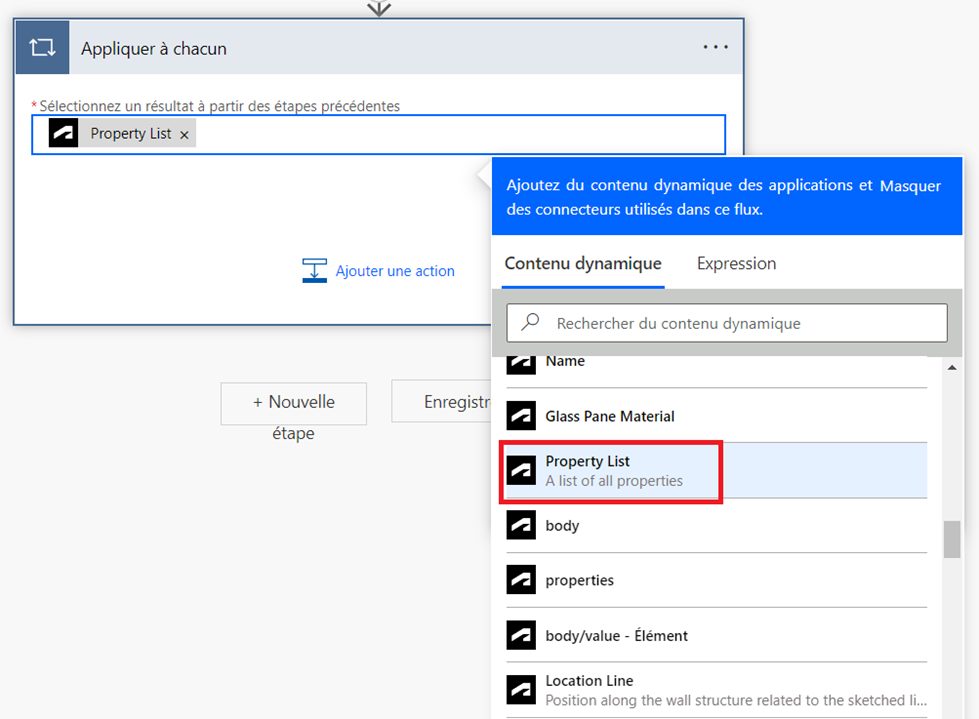The height and width of the screenshot is (719, 979).
Task: Hide the dynamic content panel with Masquer
Action: pyautogui.click(x=910, y=186)
